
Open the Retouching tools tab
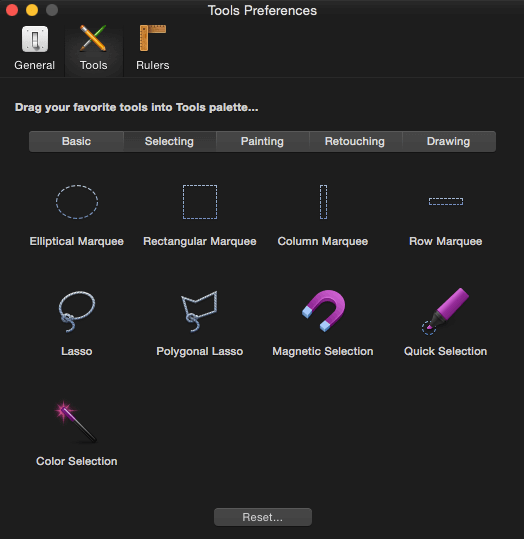(x=355, y=141)
